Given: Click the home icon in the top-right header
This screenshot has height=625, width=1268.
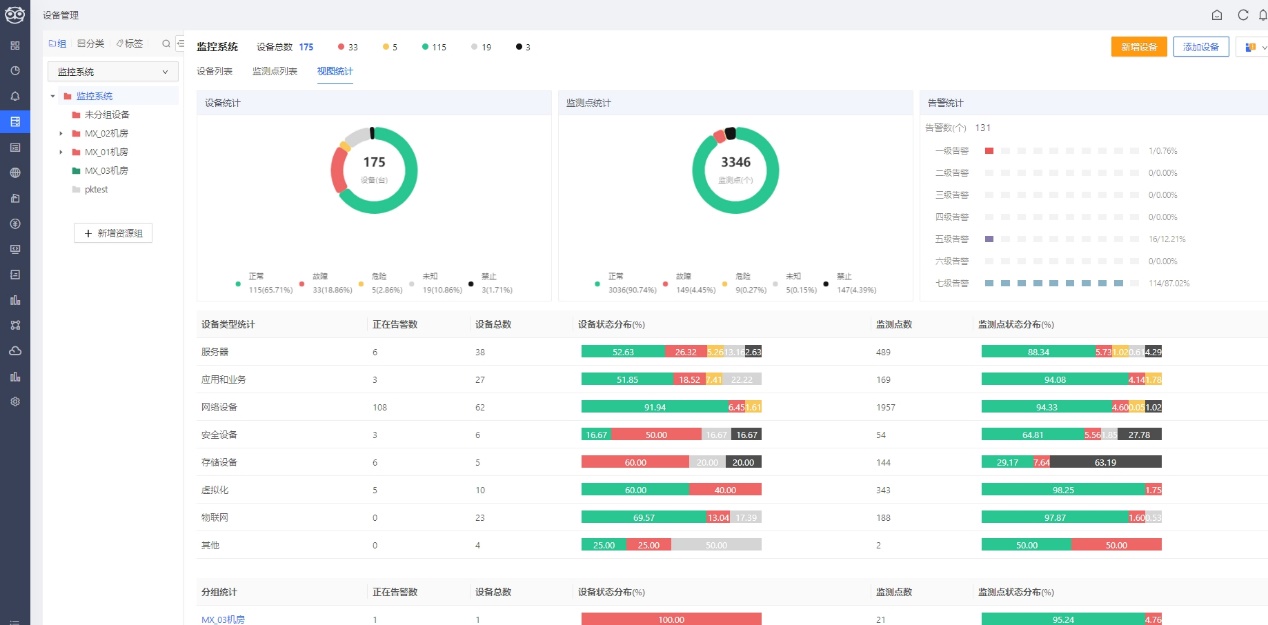Looking at the screenshot, I should point(1217,15).
